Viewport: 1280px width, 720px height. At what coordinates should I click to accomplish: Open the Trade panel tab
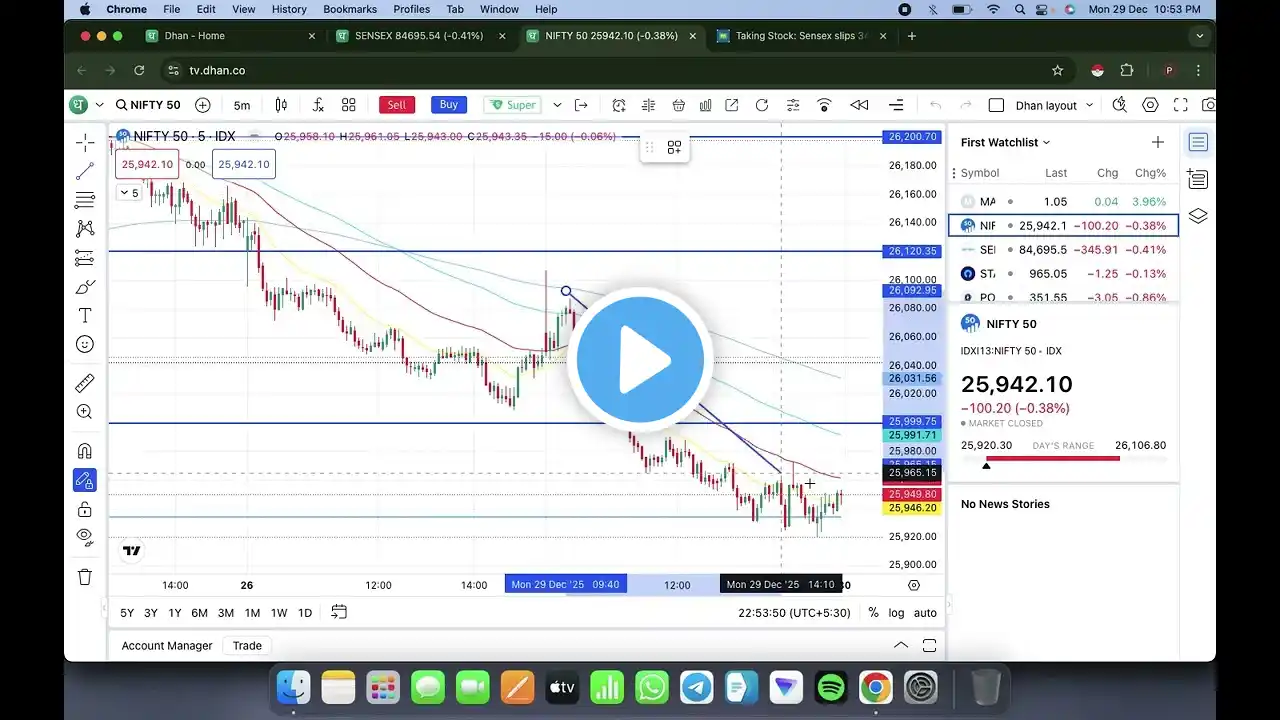(x=247, y=646)
